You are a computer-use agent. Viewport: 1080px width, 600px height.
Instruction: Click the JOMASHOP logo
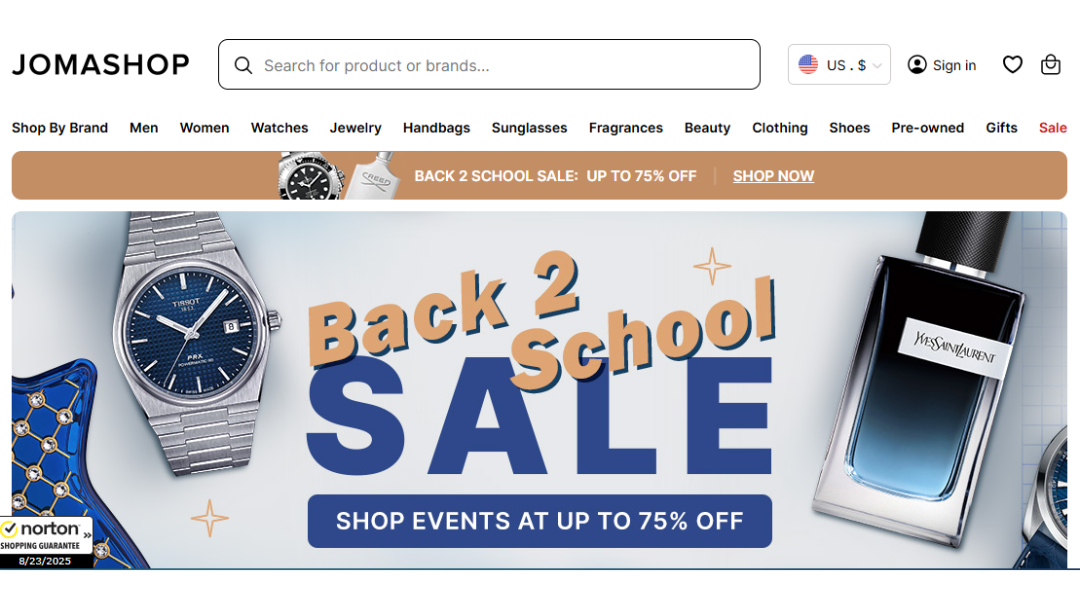pos(101,65)
